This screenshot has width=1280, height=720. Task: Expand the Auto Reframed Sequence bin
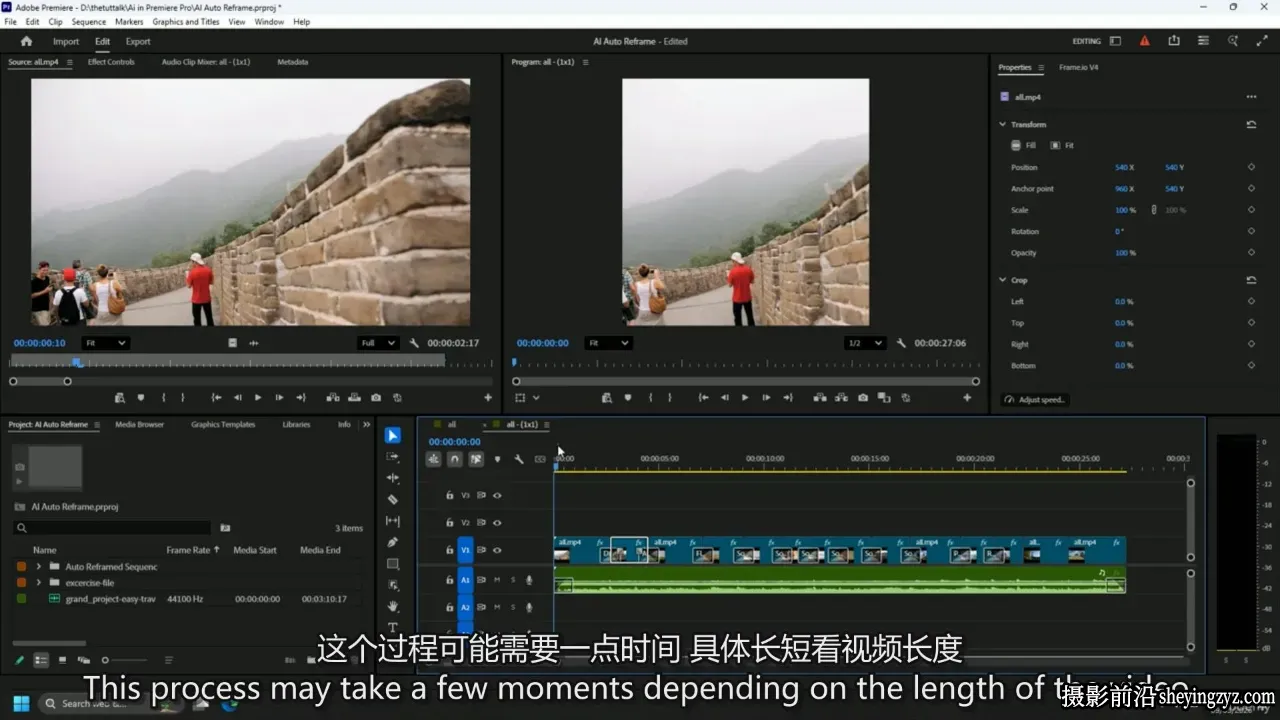click(39, 567)
